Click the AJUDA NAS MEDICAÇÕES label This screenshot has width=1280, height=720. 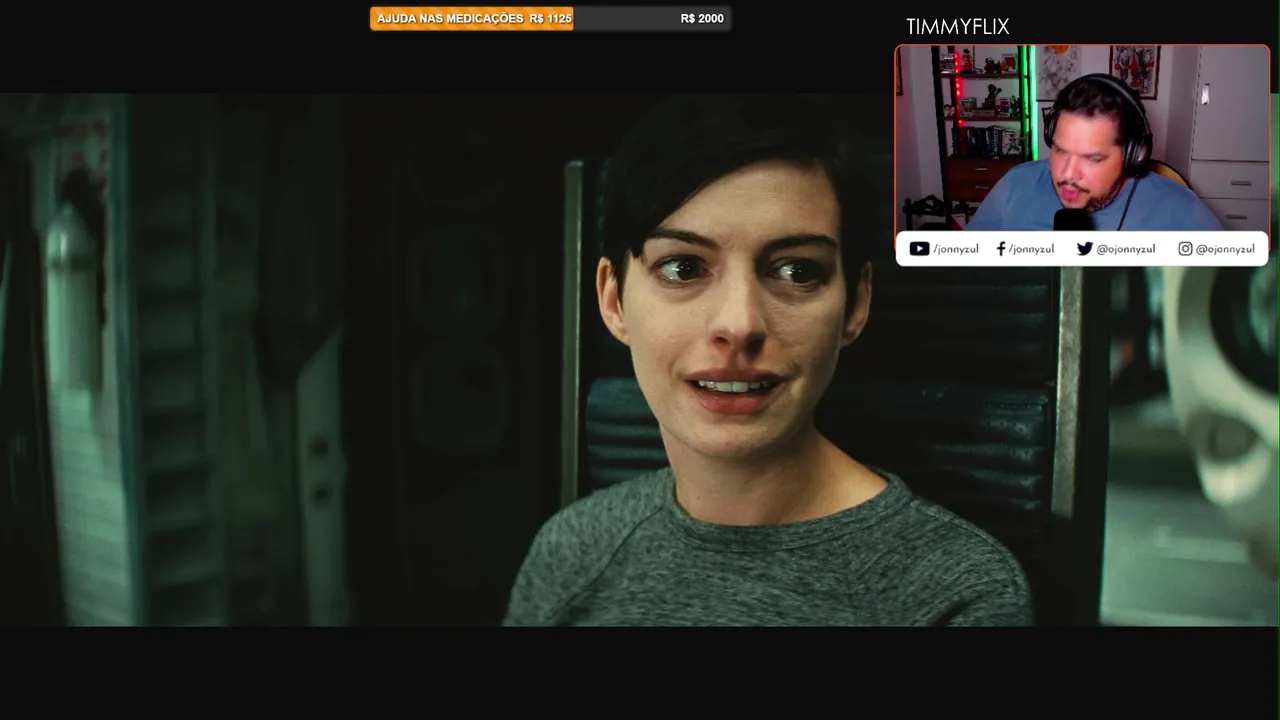[x=450, y=19]
